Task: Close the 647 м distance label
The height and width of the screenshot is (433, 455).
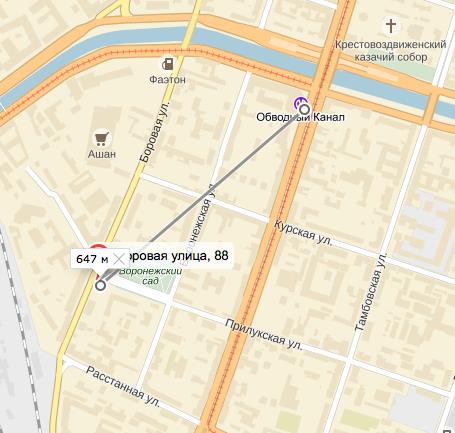Action: pyautogui.click(x=119, y=259)
